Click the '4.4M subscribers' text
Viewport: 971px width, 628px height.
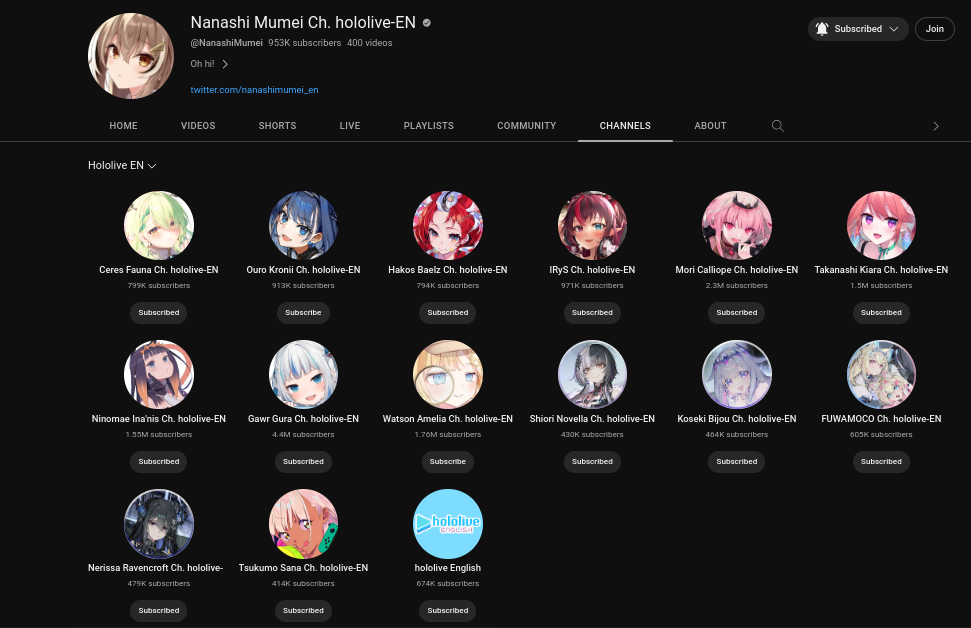click(x=303, y=435)
